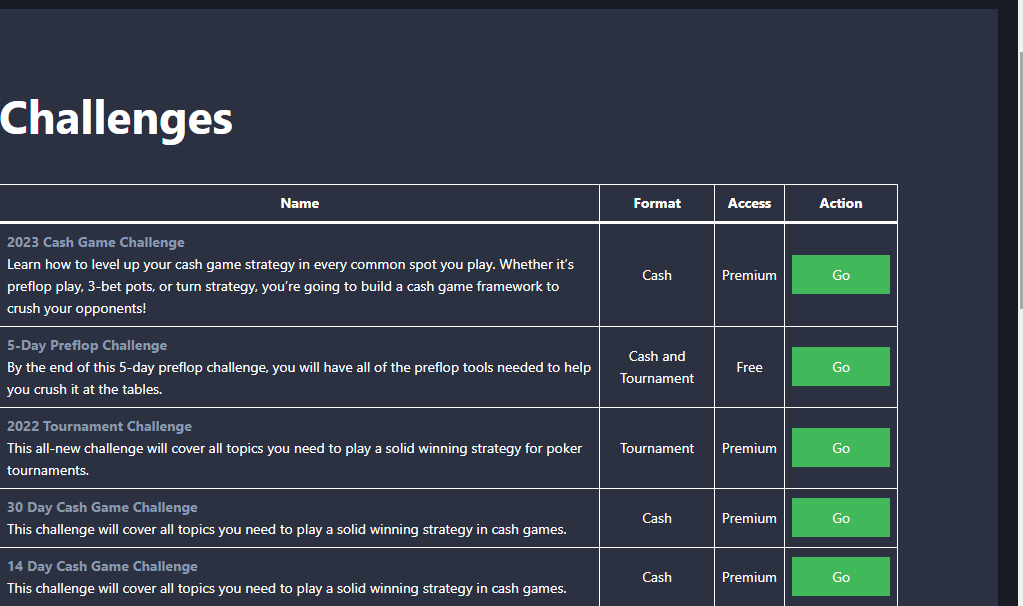Open the 5-Day Preflop Challenge link
This screenshot has width=1023, height=606.
point(87,345)
